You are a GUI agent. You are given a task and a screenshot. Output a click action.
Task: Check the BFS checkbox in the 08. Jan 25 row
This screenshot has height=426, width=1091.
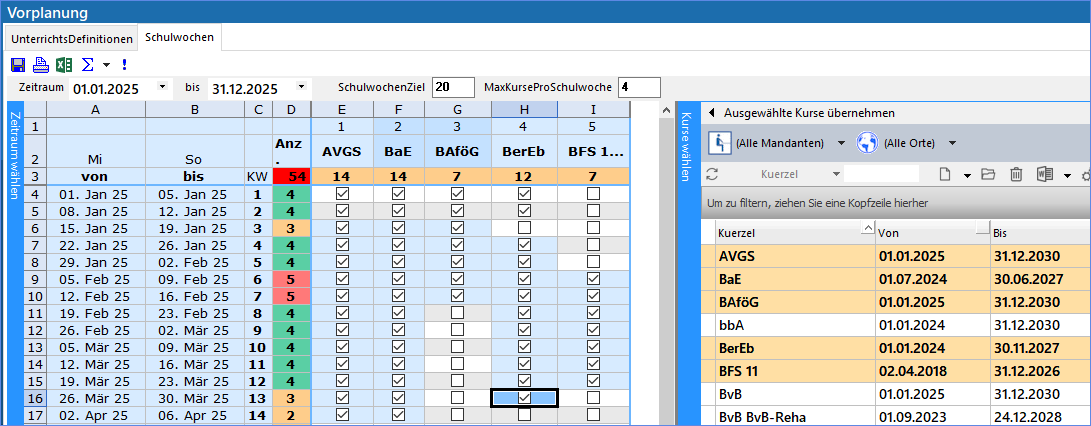click(x=594, y=211)
